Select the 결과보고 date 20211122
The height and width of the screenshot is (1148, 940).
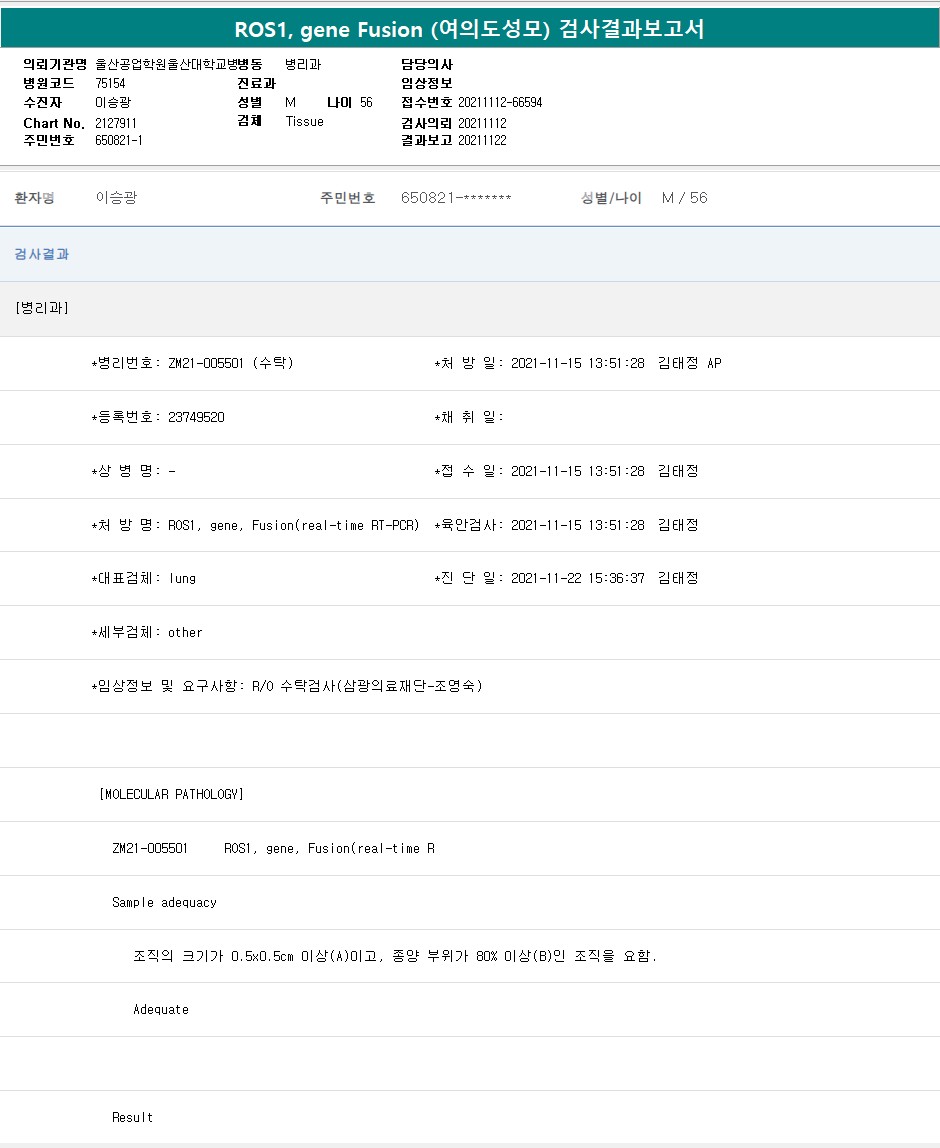[x=482, y=141]
